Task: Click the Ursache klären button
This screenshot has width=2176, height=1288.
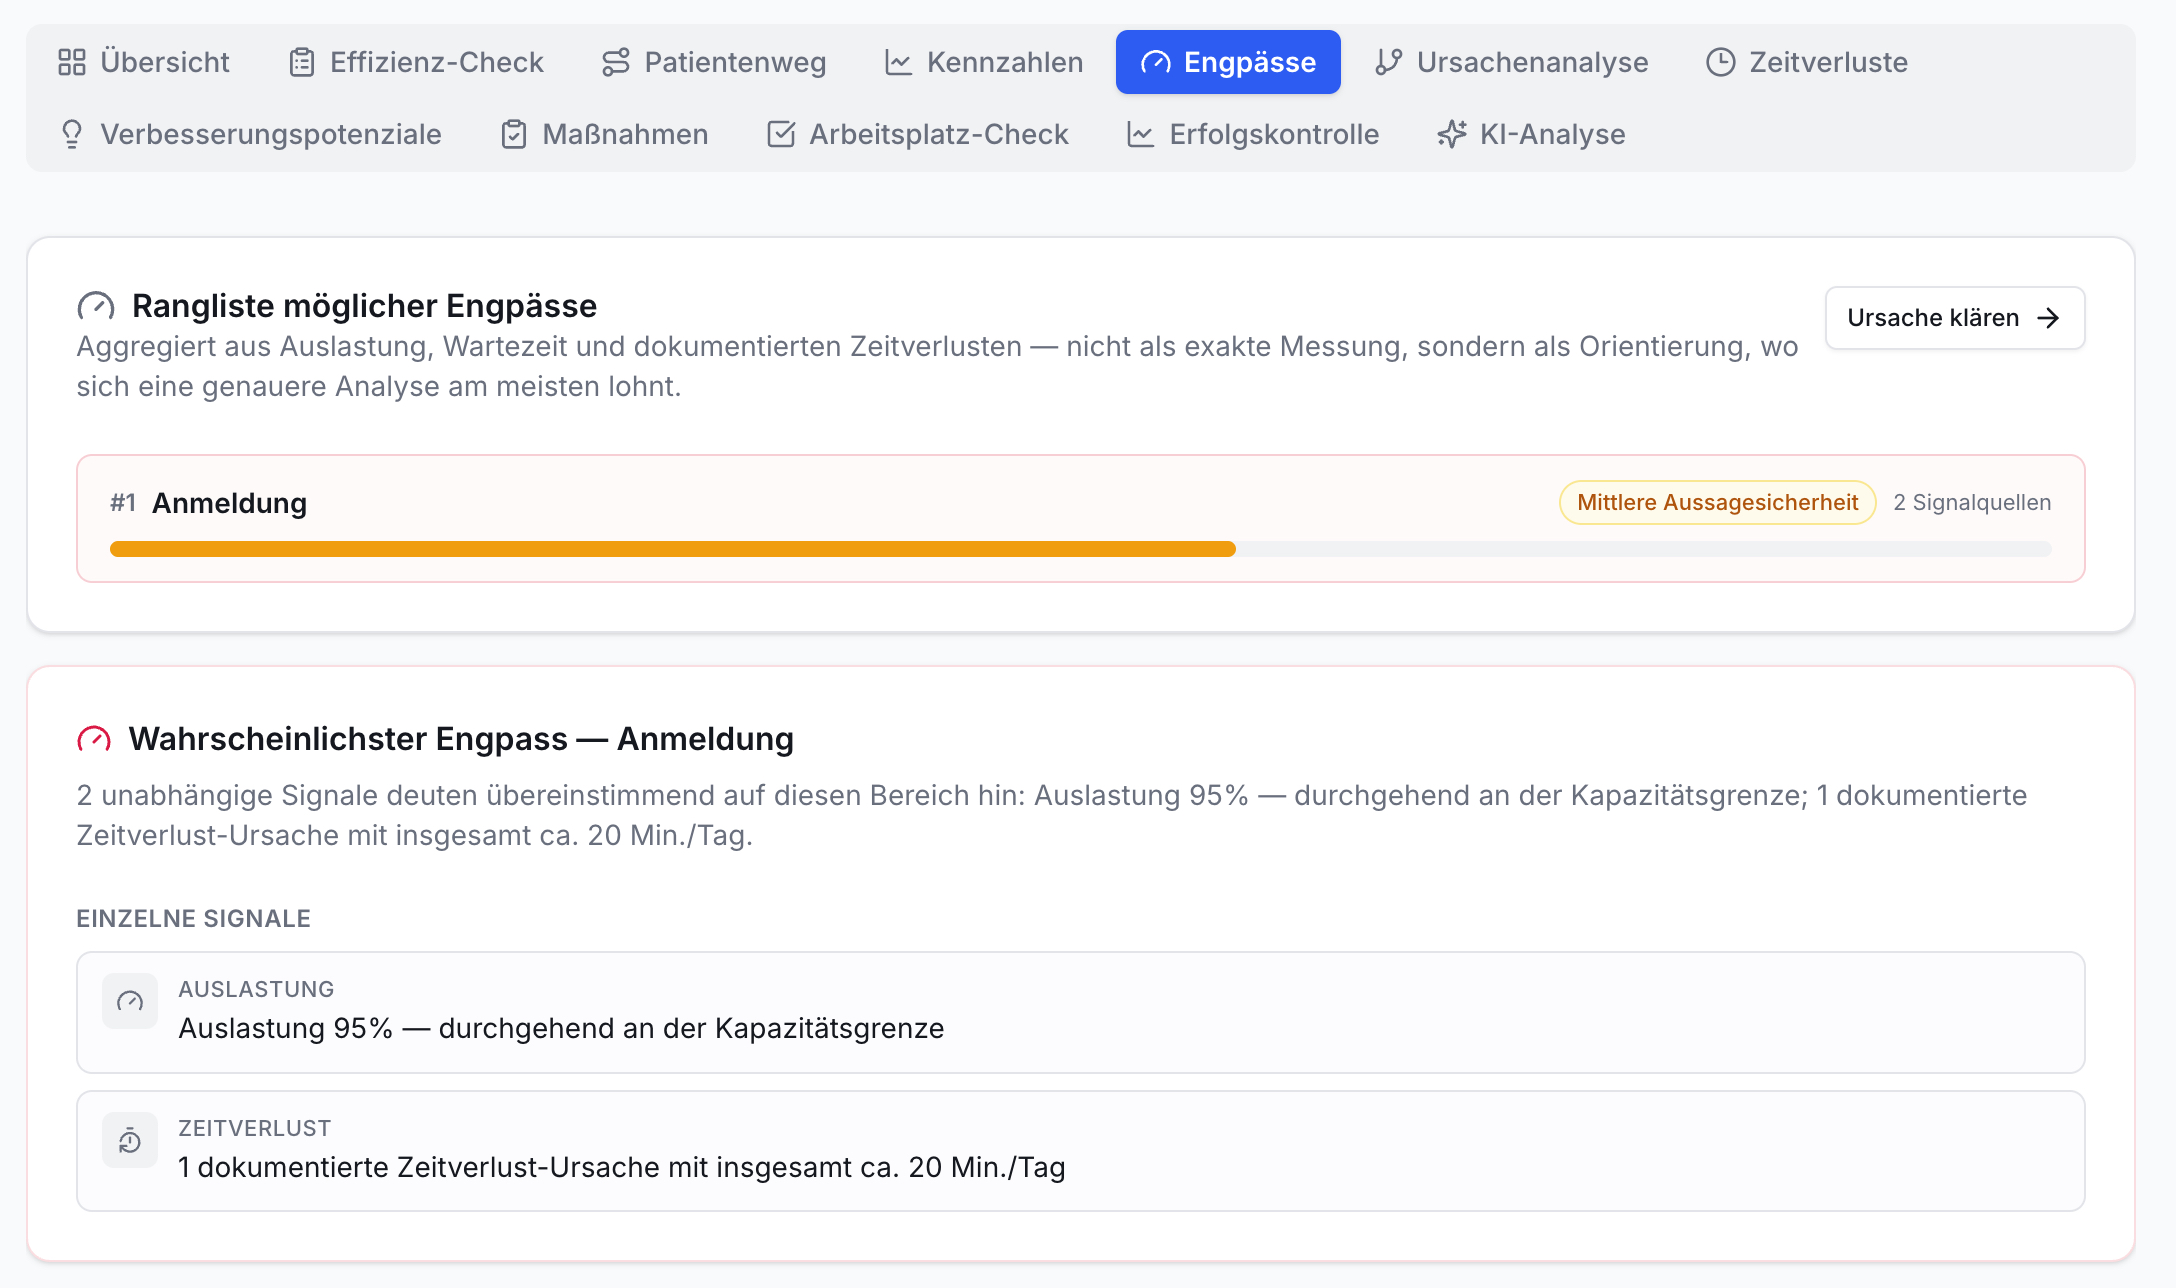Action: (x=1954, y=318)
